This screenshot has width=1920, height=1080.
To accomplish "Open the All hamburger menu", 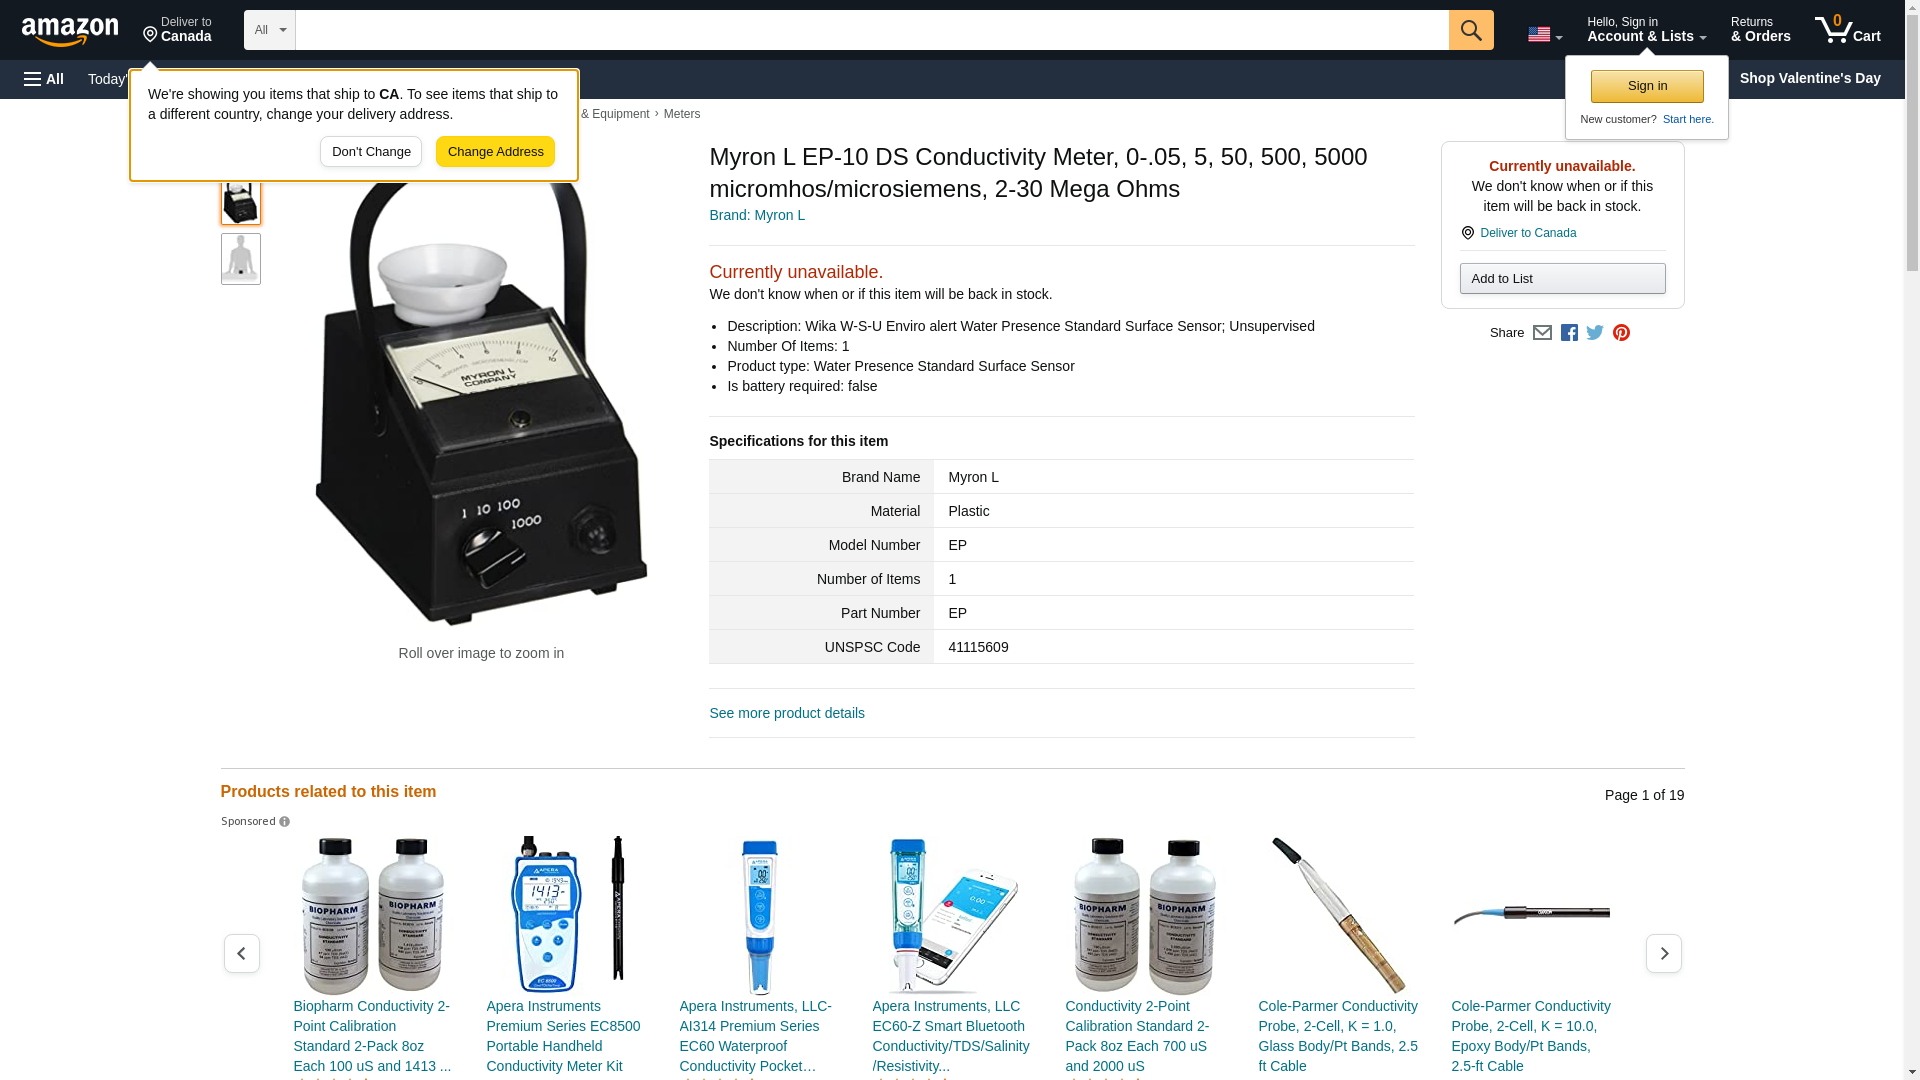I will [44, 79].
